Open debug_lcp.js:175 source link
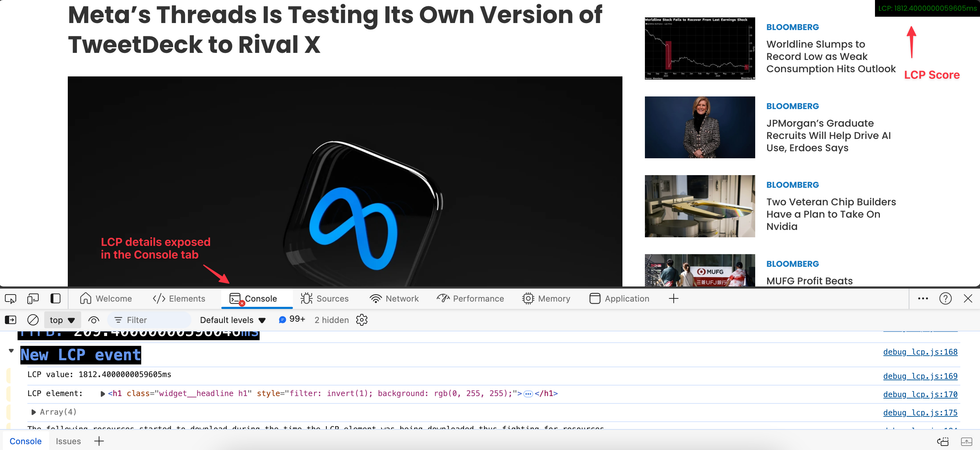This screenshot has height=450, width=980. click(920, 412)
